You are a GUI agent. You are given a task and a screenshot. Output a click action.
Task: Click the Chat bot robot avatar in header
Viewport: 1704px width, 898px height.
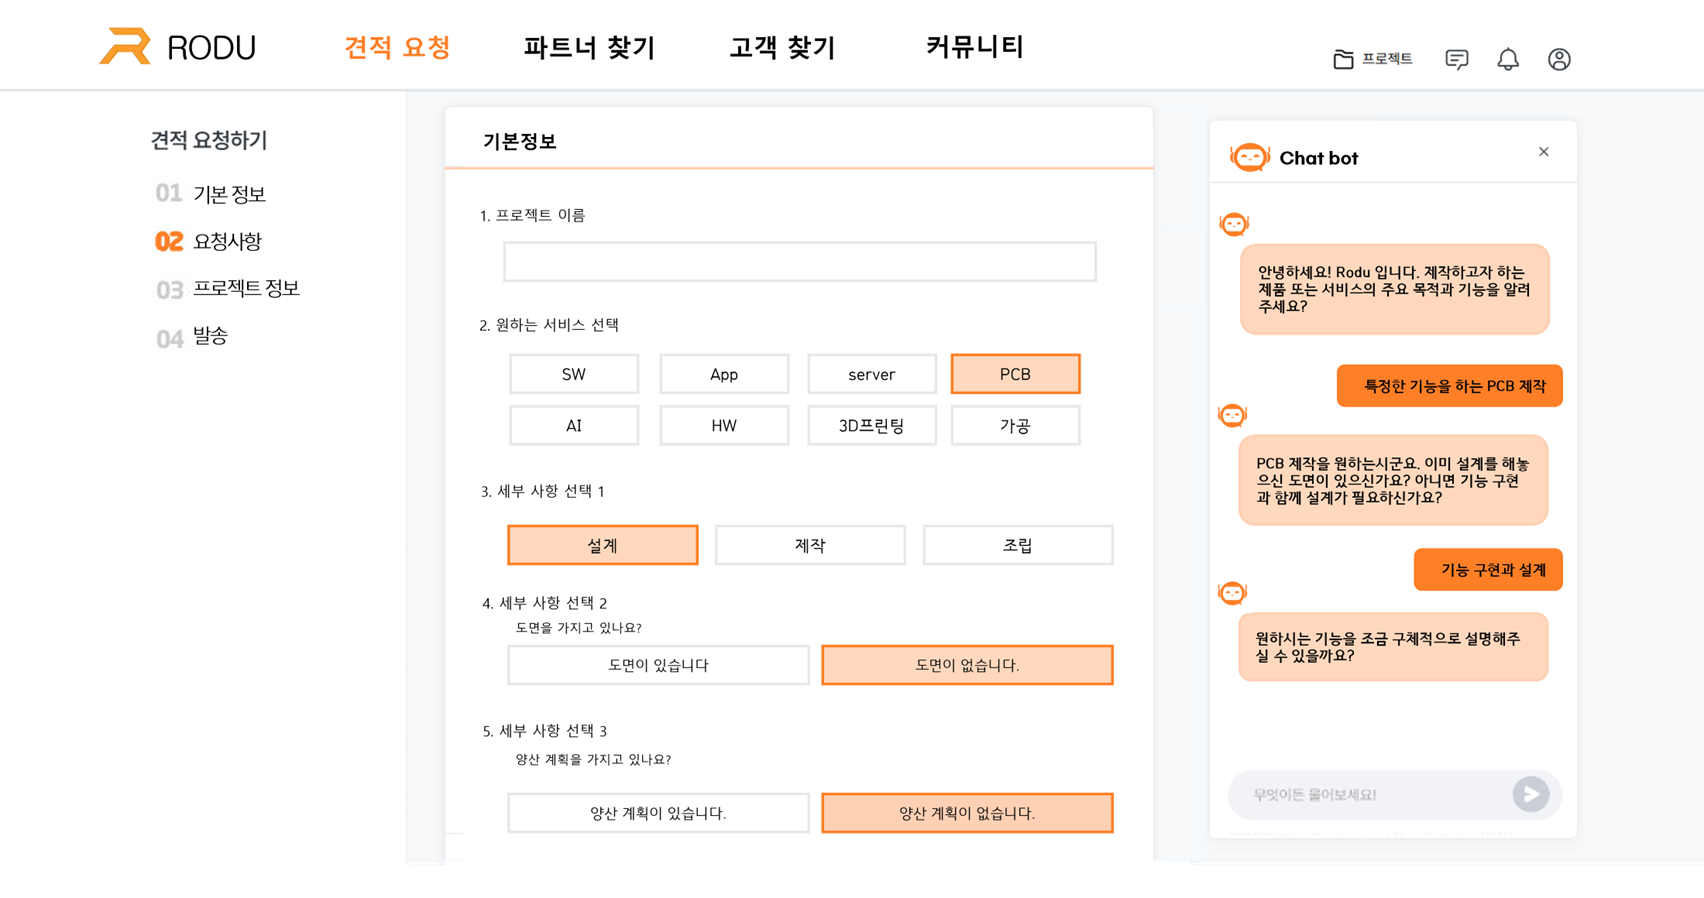1250,157
